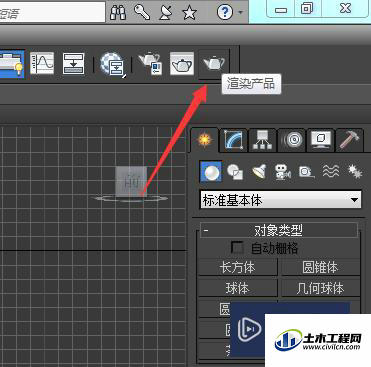
Task: Switch to the Create panel tab
Action: [x=205, y=140]
